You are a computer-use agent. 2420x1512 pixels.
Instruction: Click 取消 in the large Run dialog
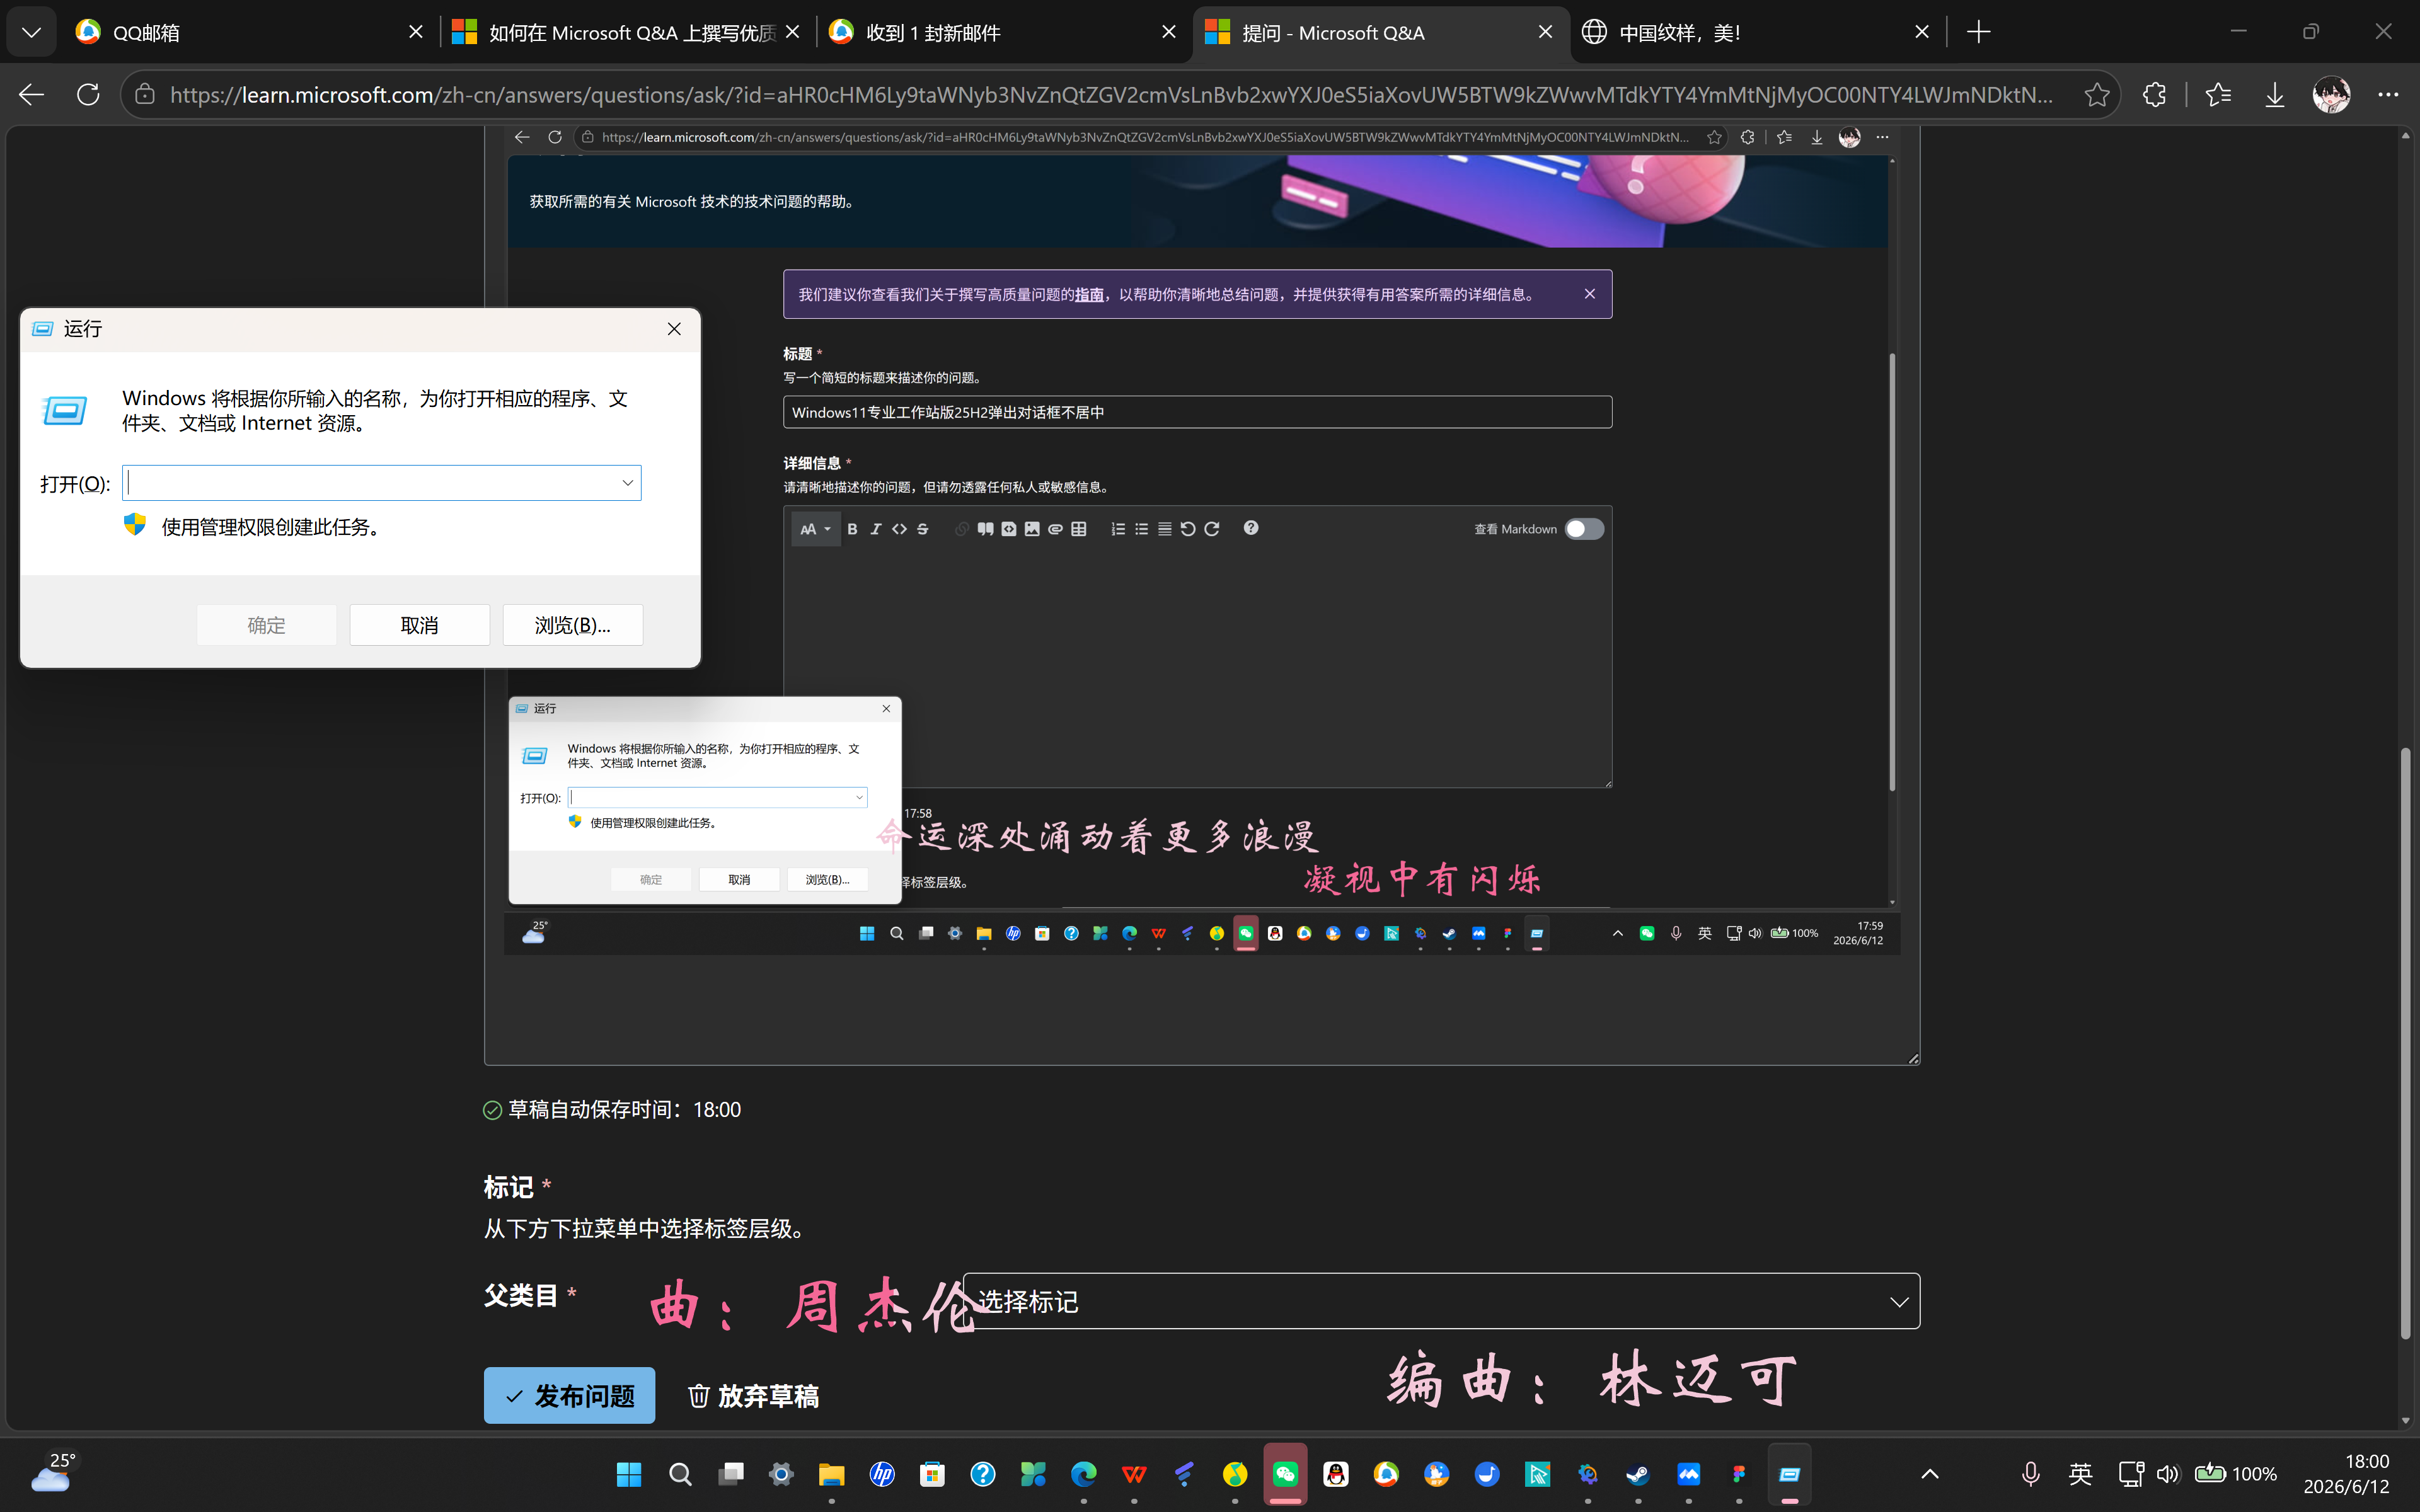coord(419,625)
